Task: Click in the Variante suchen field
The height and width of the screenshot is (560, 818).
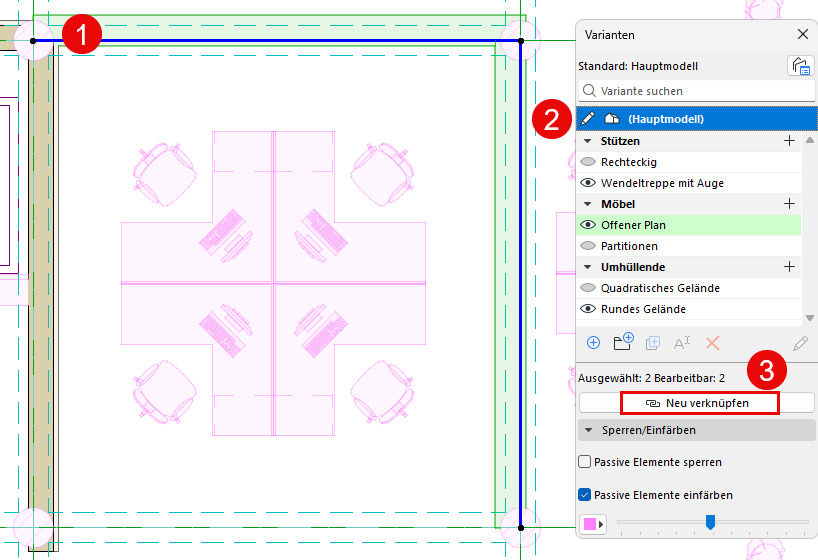Action: click(x=697, y=91)
